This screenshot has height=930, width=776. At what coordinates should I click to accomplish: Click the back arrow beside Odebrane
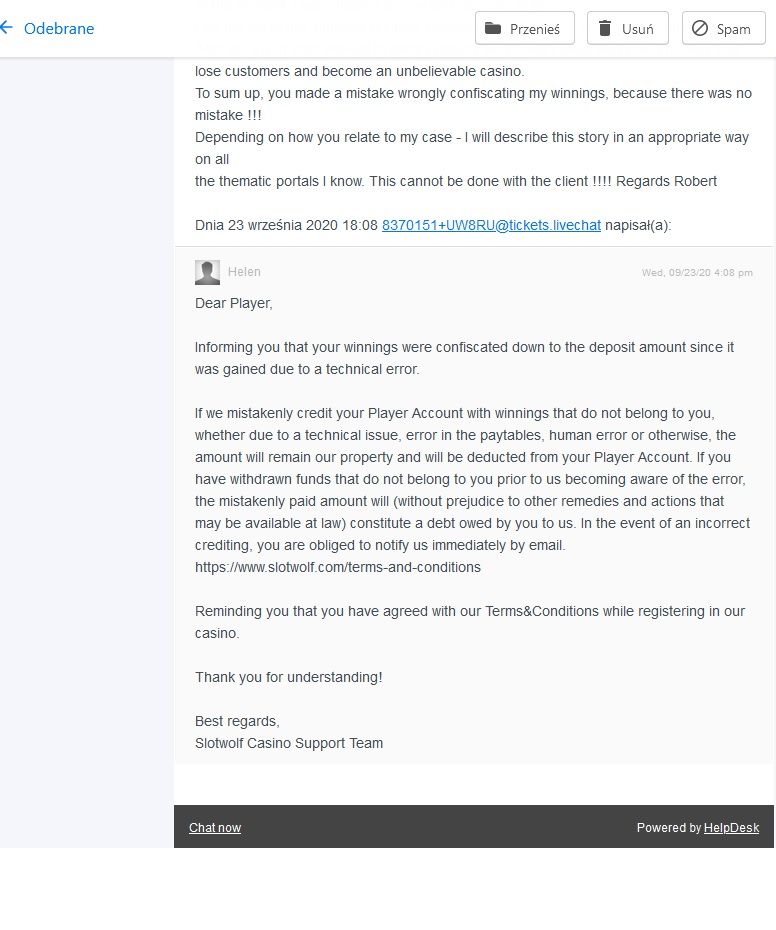[6, 27]
